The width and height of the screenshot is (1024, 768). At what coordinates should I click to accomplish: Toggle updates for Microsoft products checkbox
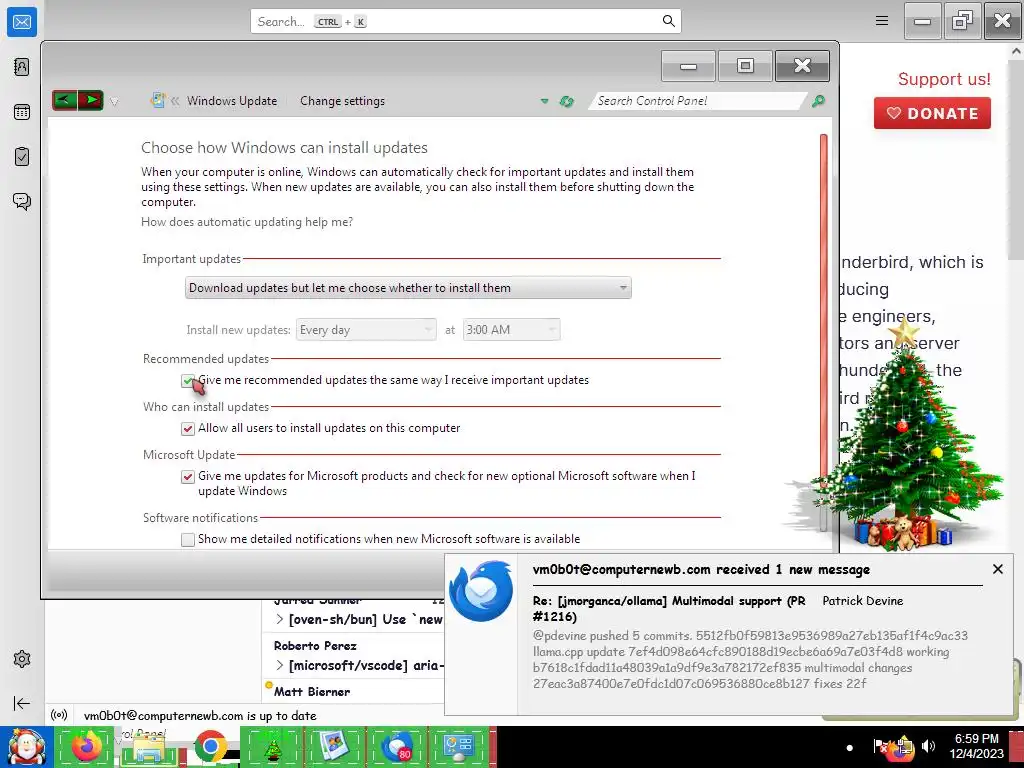point(188,477)
